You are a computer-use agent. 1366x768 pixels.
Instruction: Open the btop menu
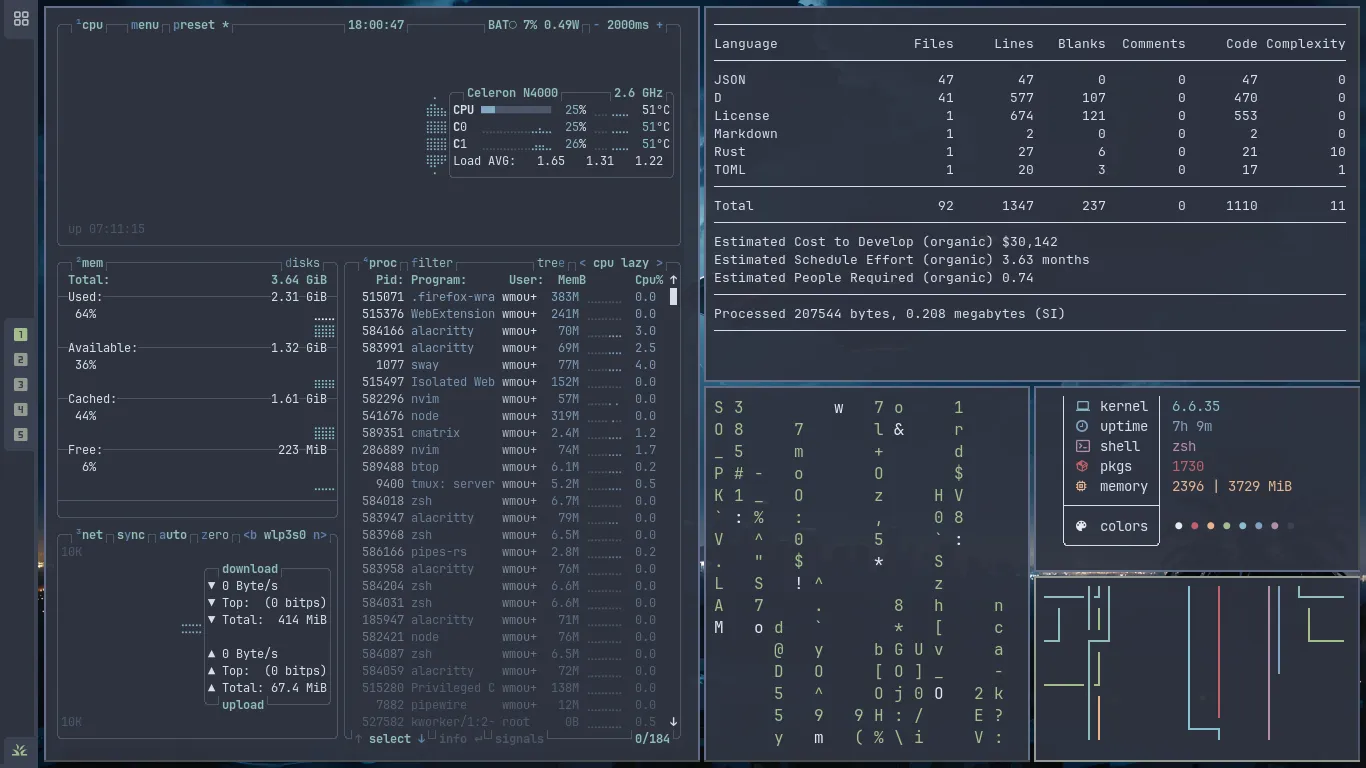(x=145, y=25)
